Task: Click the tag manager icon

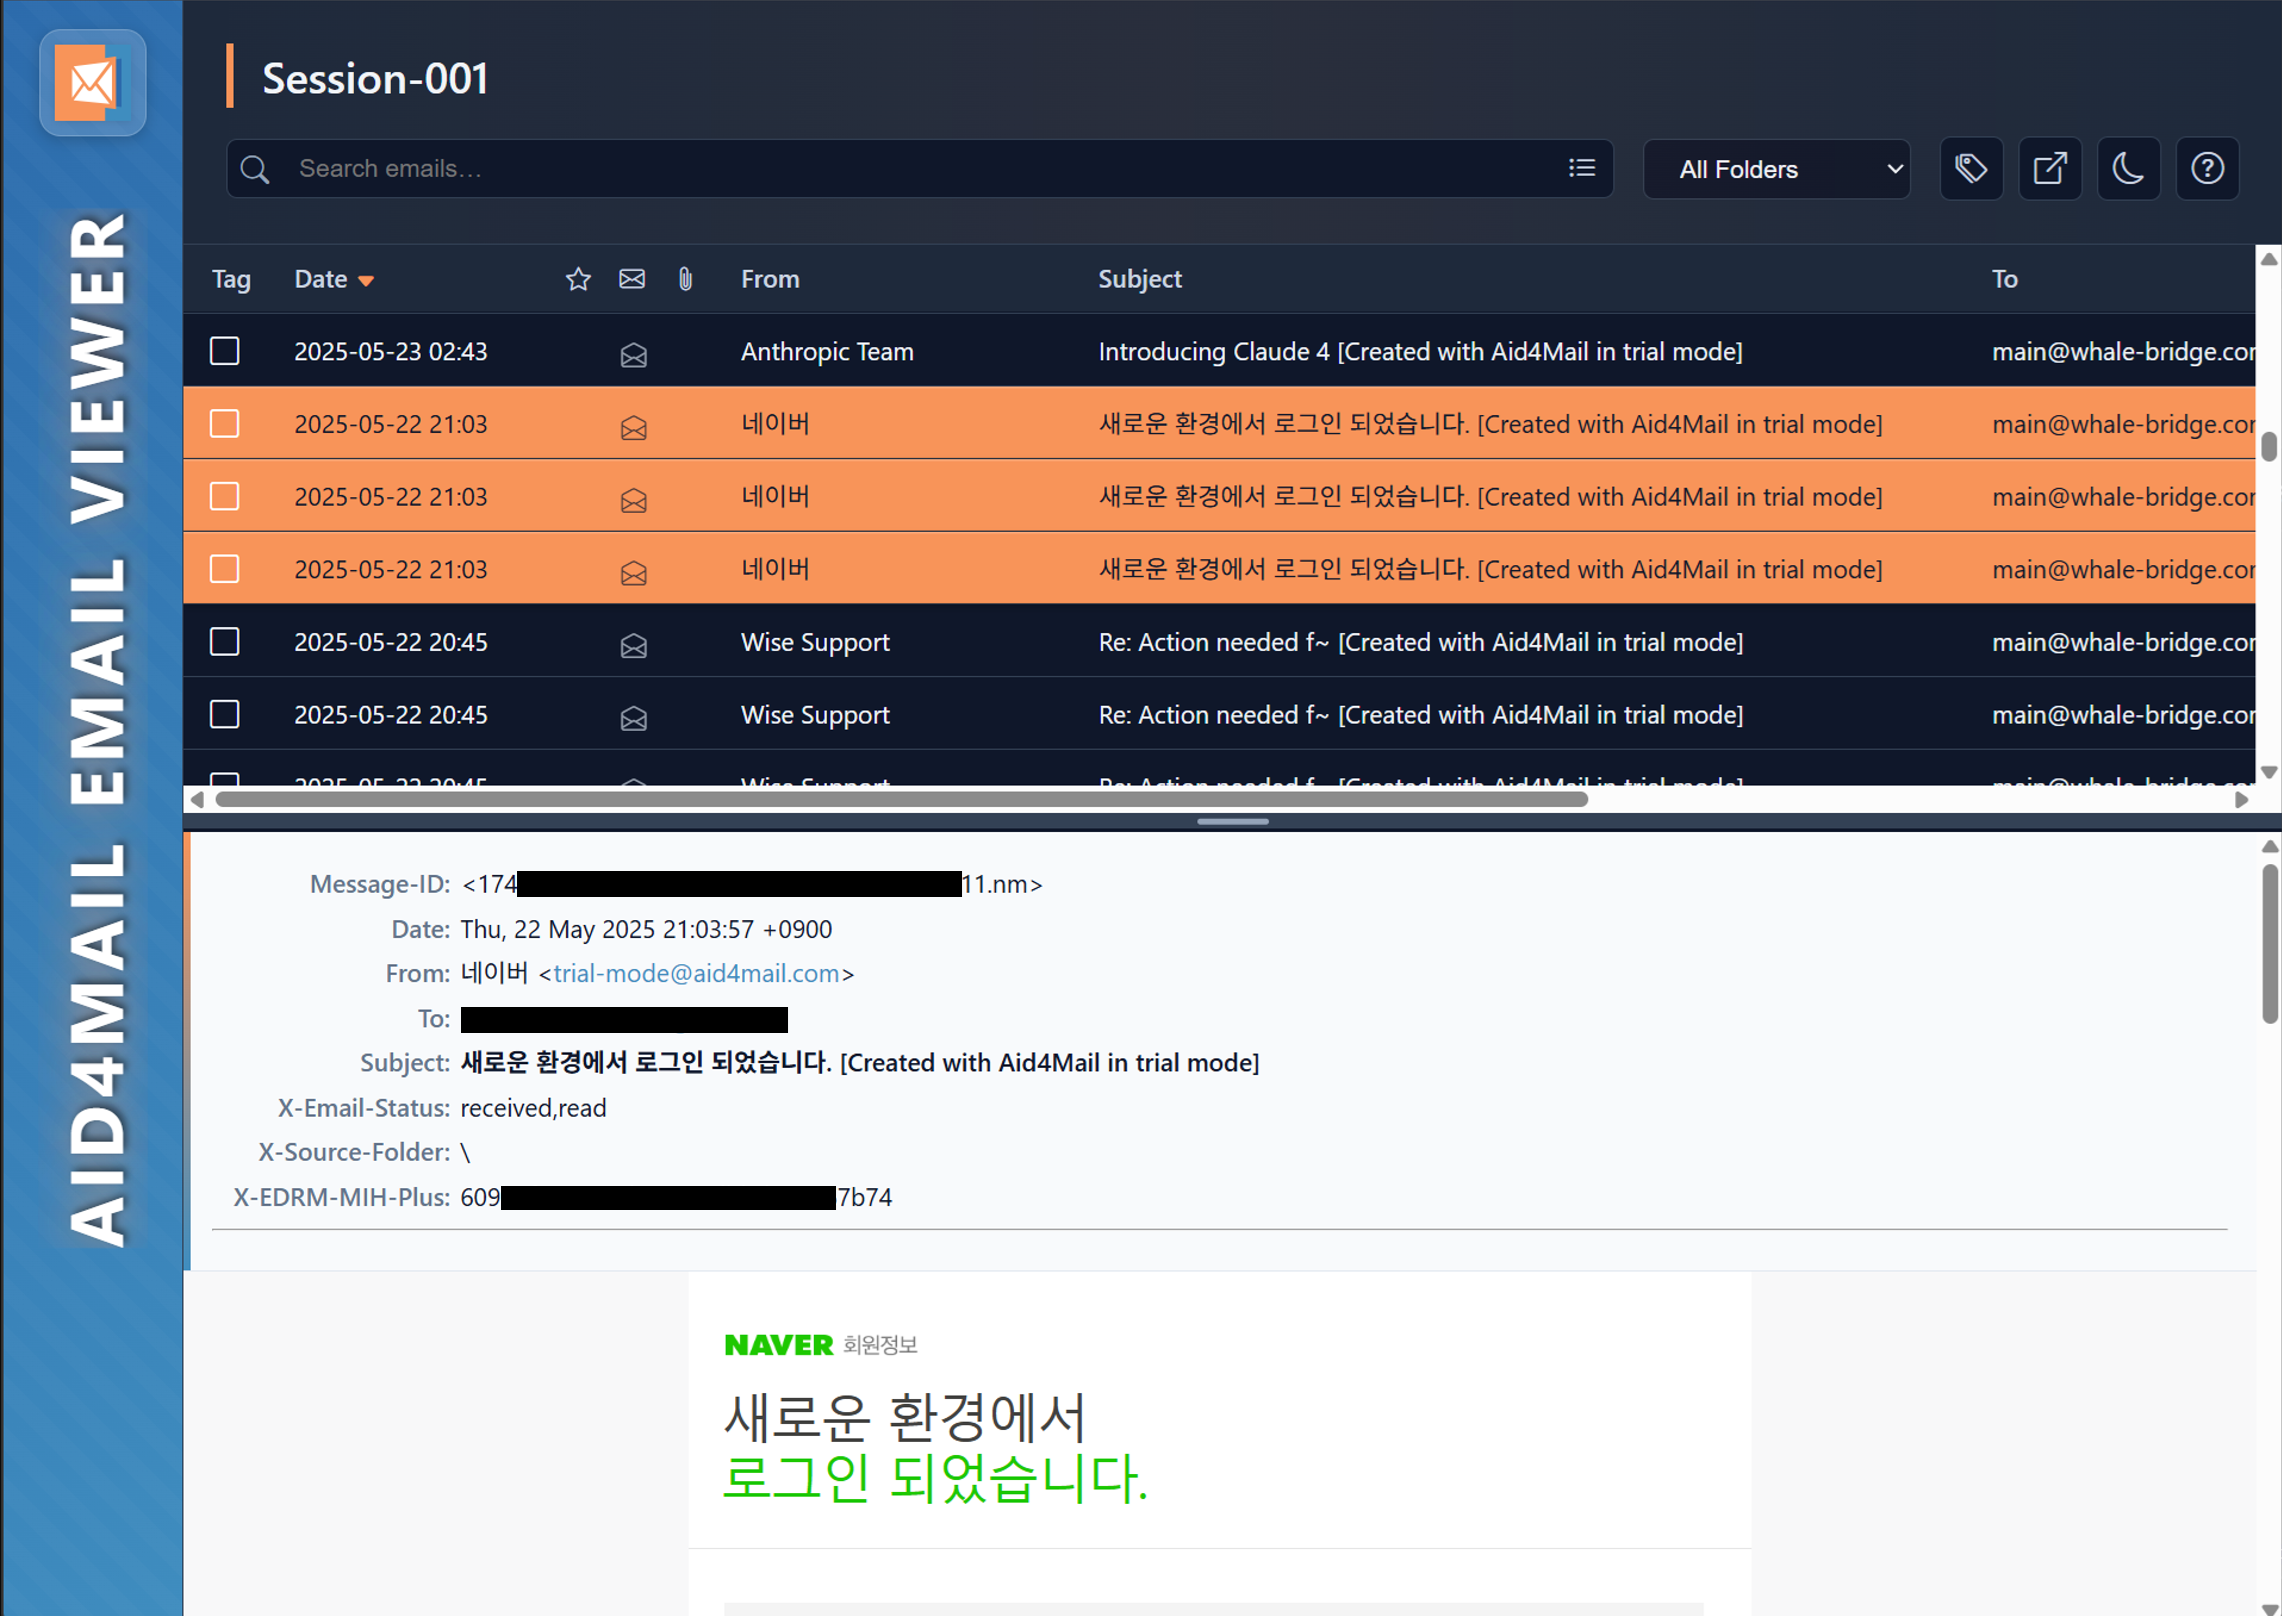Action: coord(1970,169)
